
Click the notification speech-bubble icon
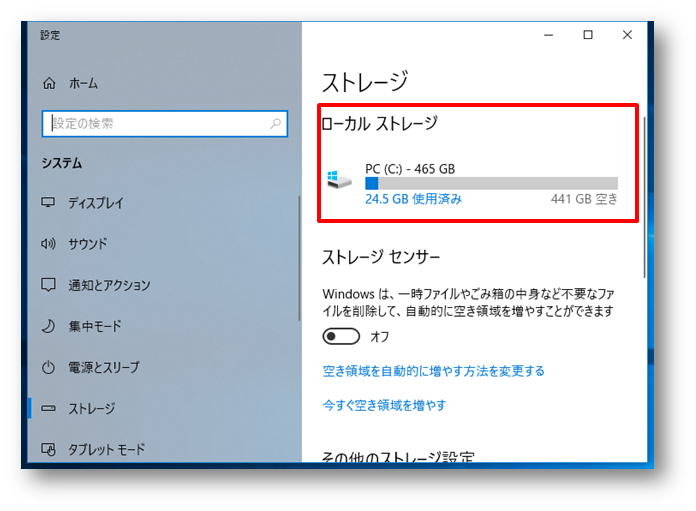[x=48, y=285]
